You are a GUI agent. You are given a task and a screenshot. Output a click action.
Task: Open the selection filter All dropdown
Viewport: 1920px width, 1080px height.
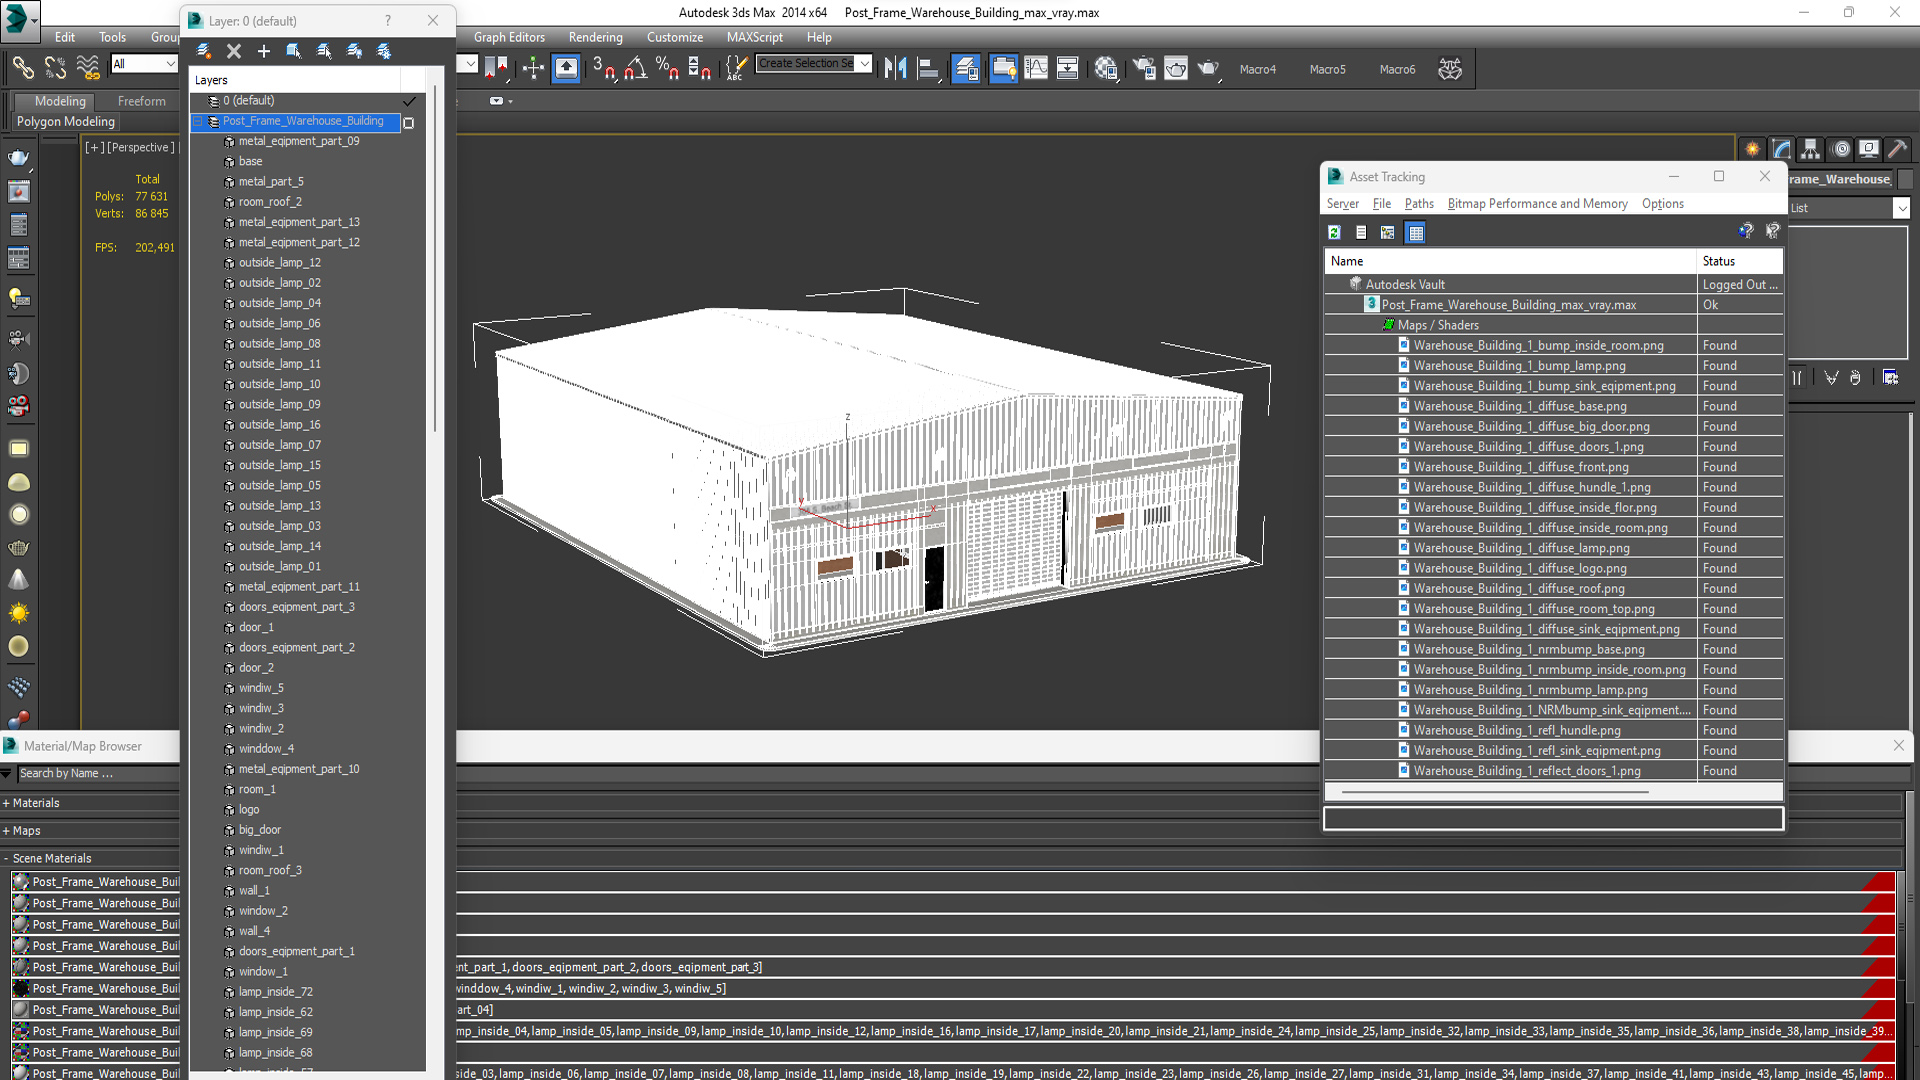(144, 64)
